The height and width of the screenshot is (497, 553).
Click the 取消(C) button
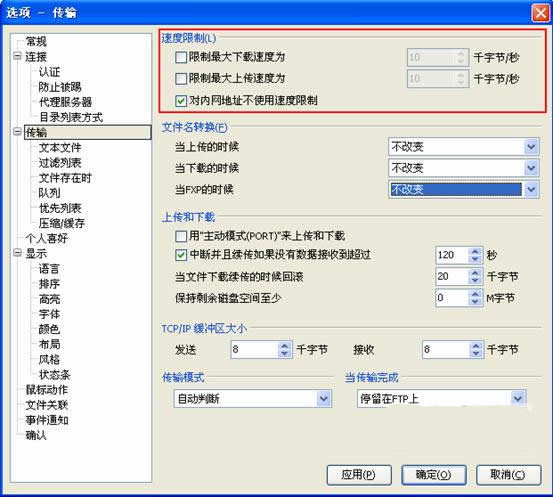pos(509,475)
